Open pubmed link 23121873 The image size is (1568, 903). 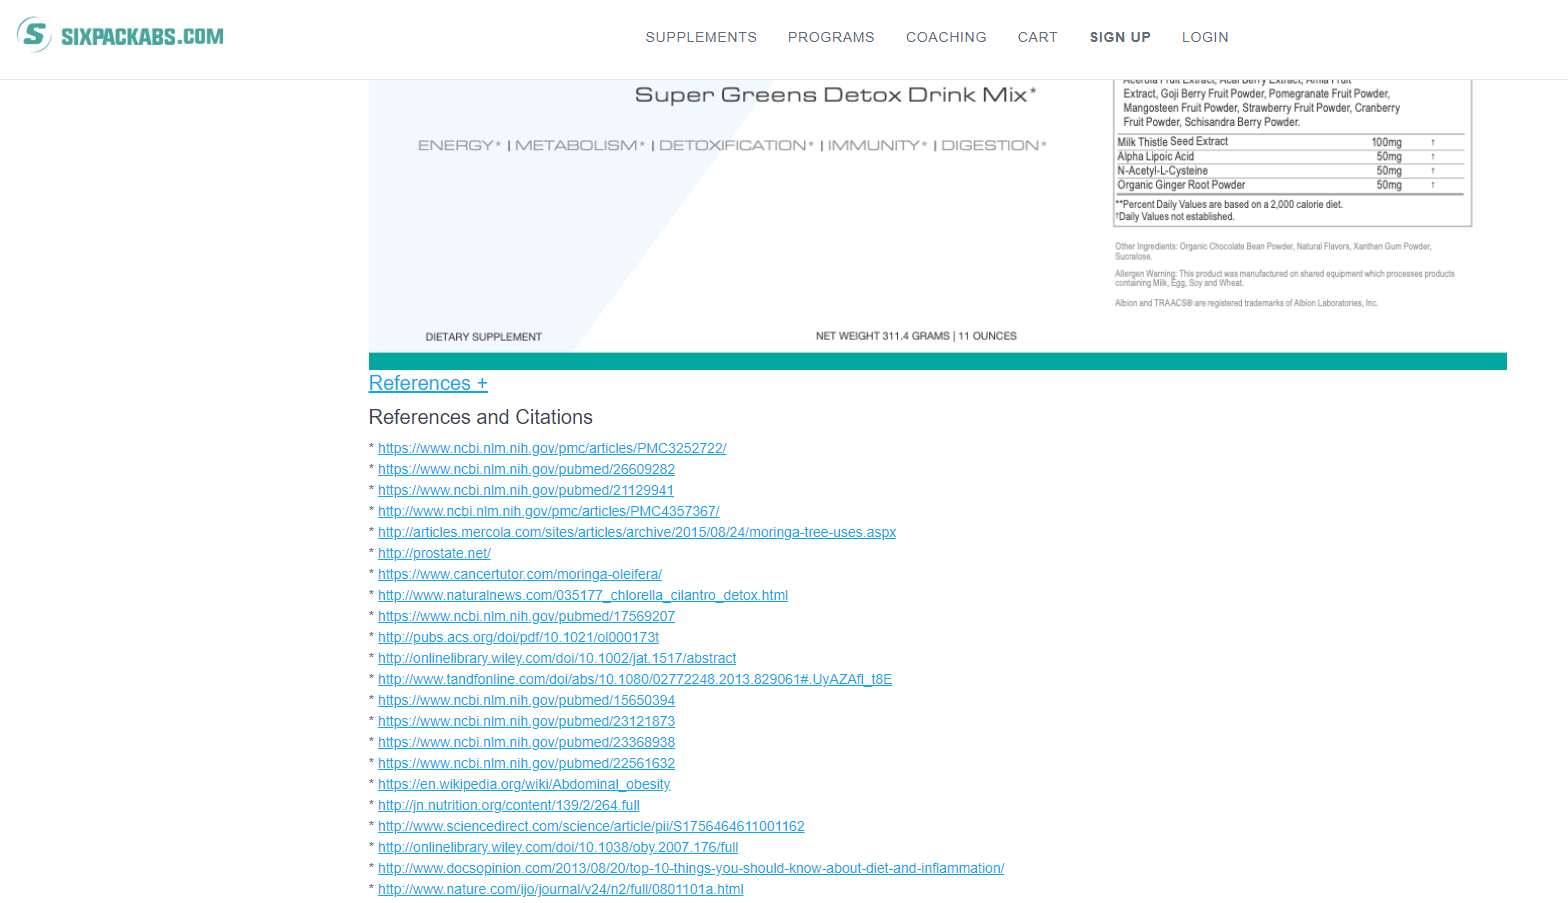tap(526, 721)
